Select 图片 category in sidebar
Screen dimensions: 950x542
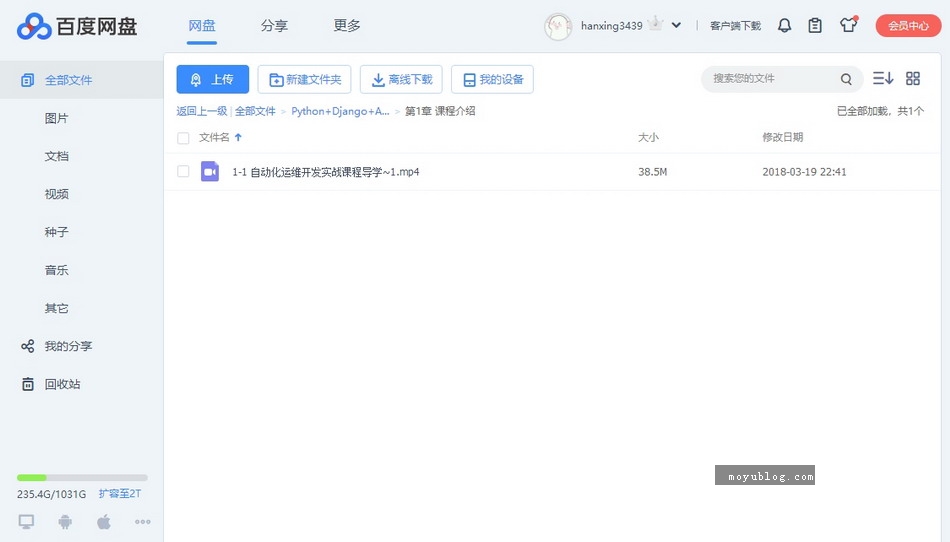pyautogui.click(x=56, y=118)
